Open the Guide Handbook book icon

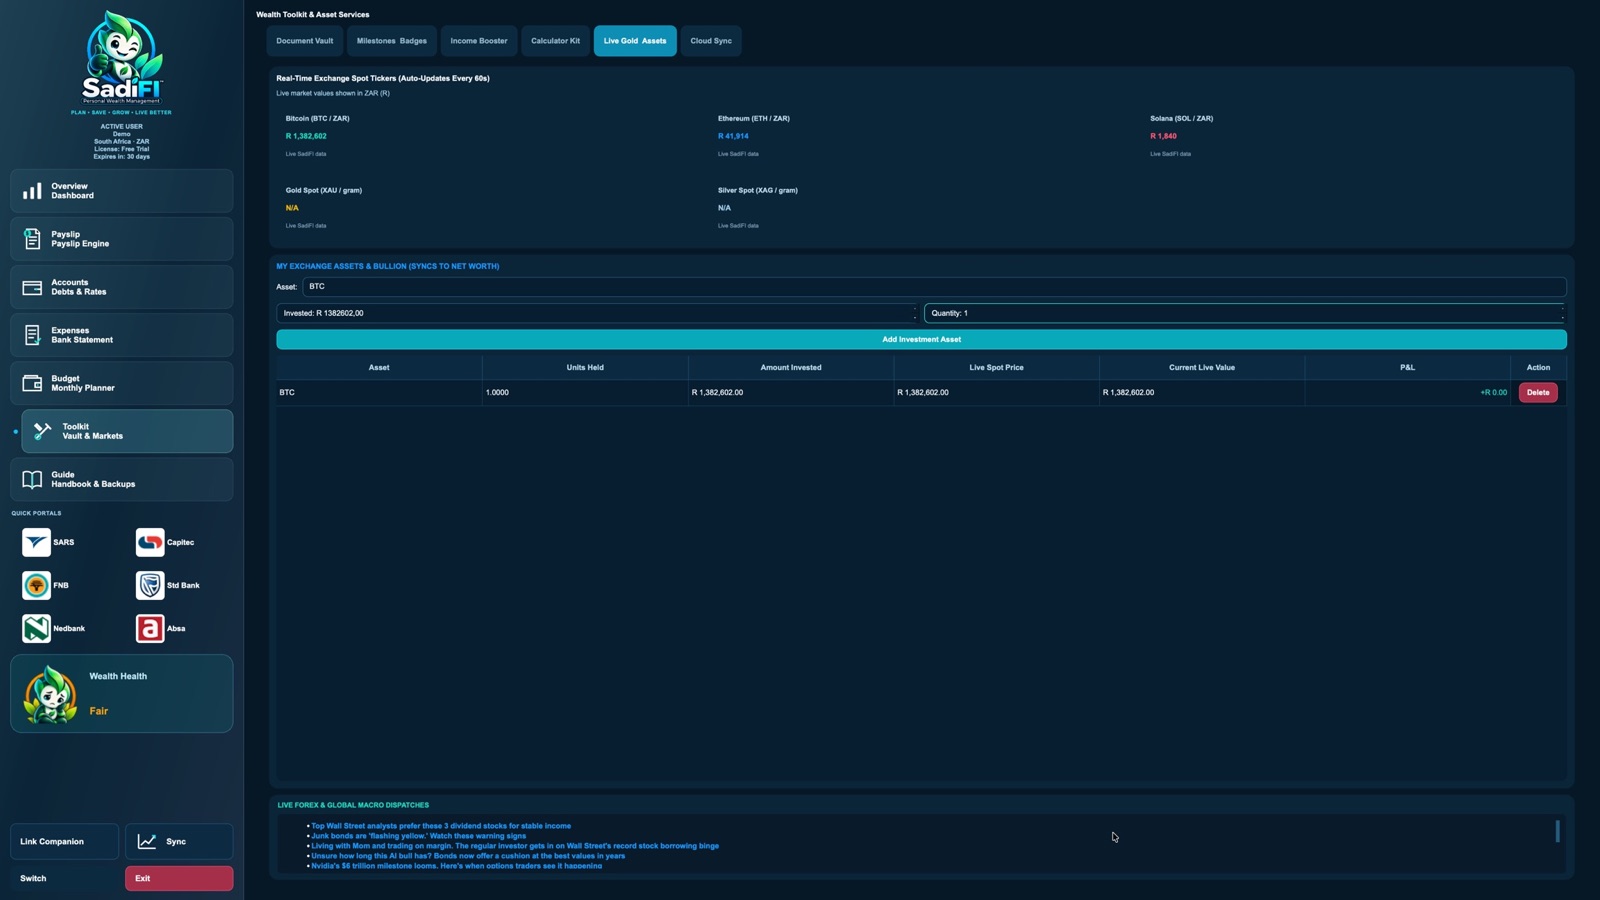click(32, 479)
